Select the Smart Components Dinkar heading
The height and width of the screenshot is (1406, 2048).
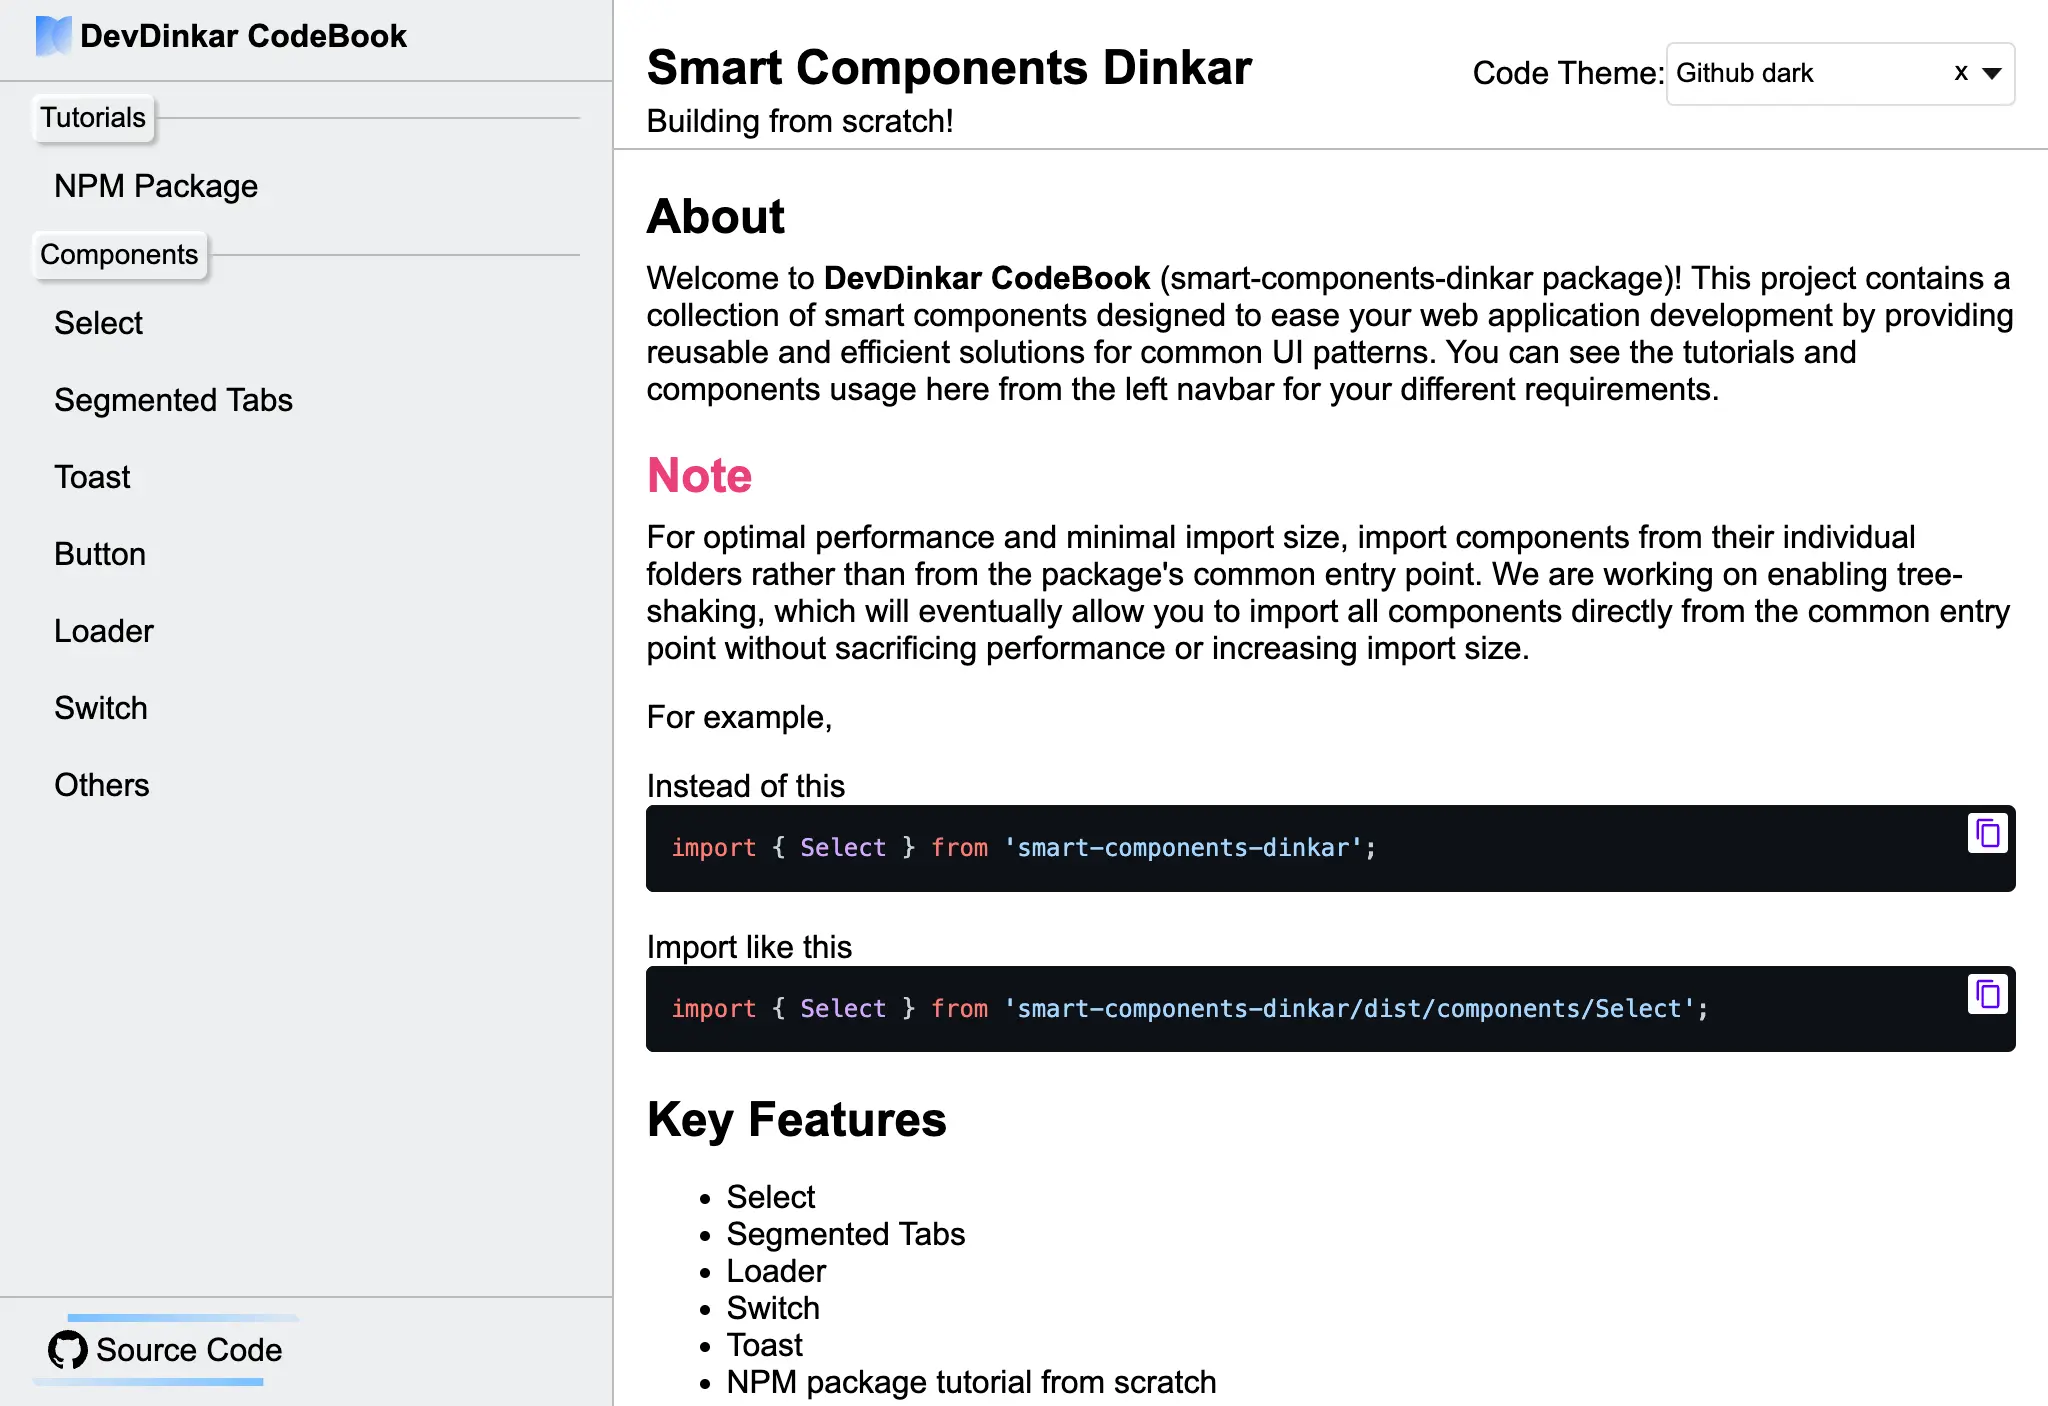tap(949, 66)
